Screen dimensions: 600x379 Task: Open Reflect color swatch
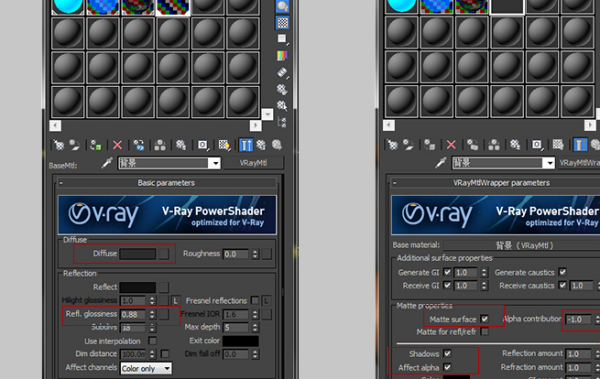[x=138, y=287]
